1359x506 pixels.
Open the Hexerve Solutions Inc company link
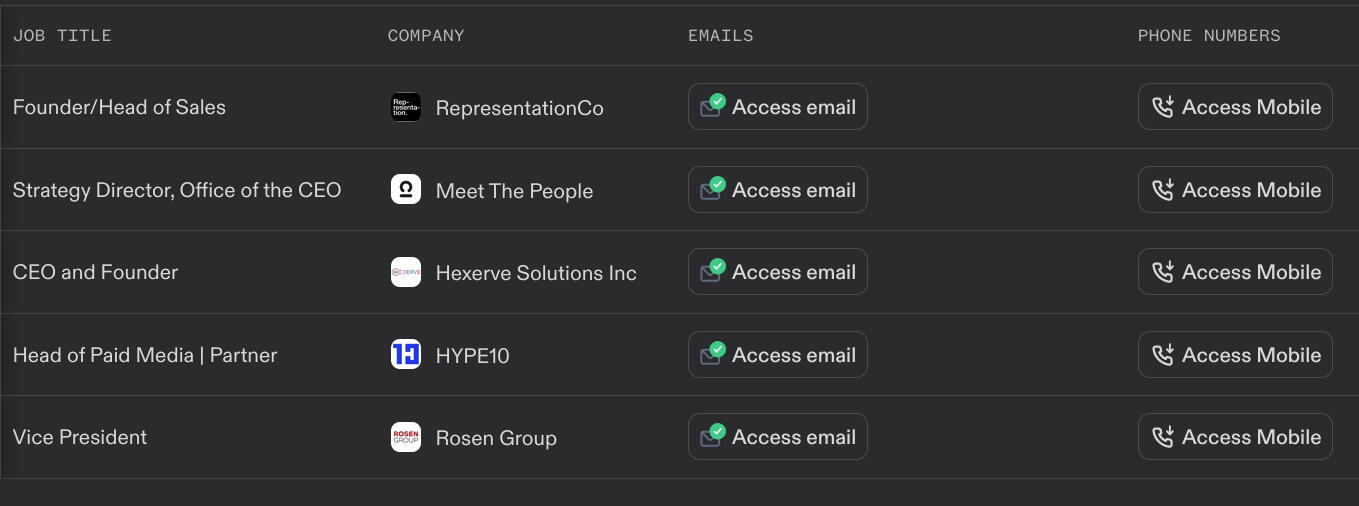(536, 273)
